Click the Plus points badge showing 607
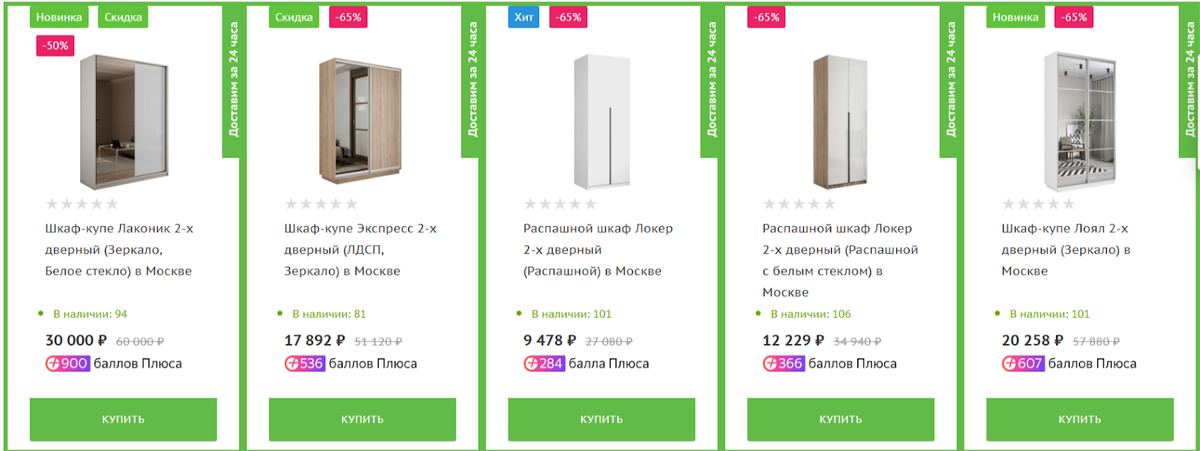Image resolution: width=1200 pixels, height=451 pixels. point(1023,363)
